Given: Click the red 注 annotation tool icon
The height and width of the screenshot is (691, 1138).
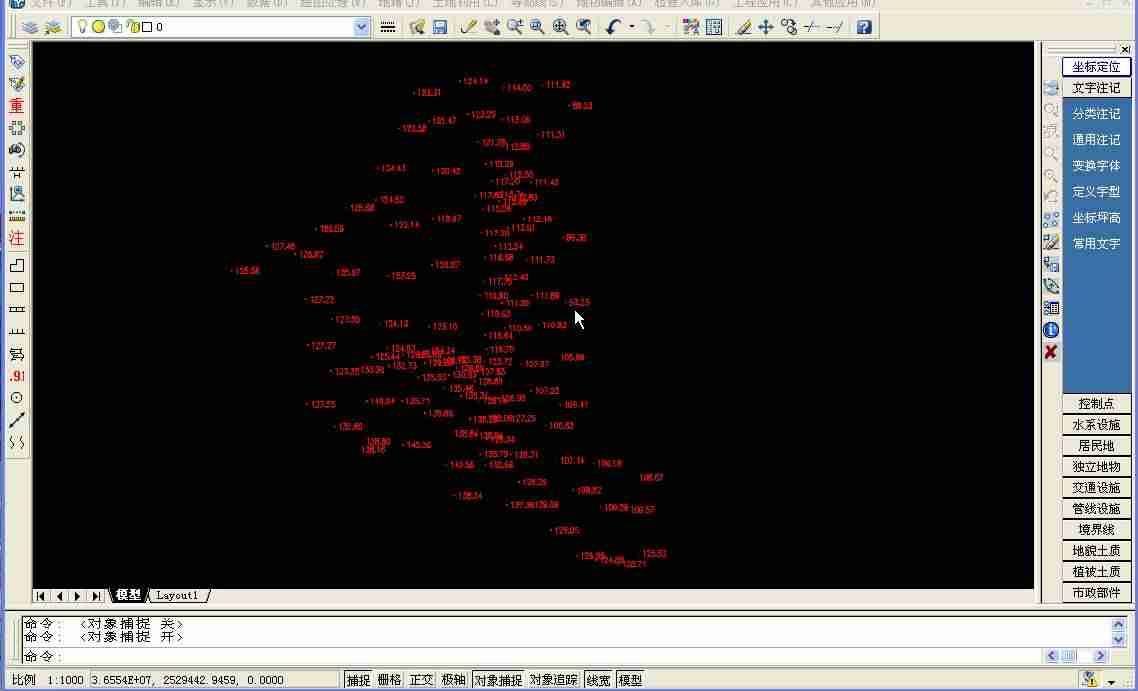Looking at the screenshot, I should pyautogui.click(x=17, y=238).
